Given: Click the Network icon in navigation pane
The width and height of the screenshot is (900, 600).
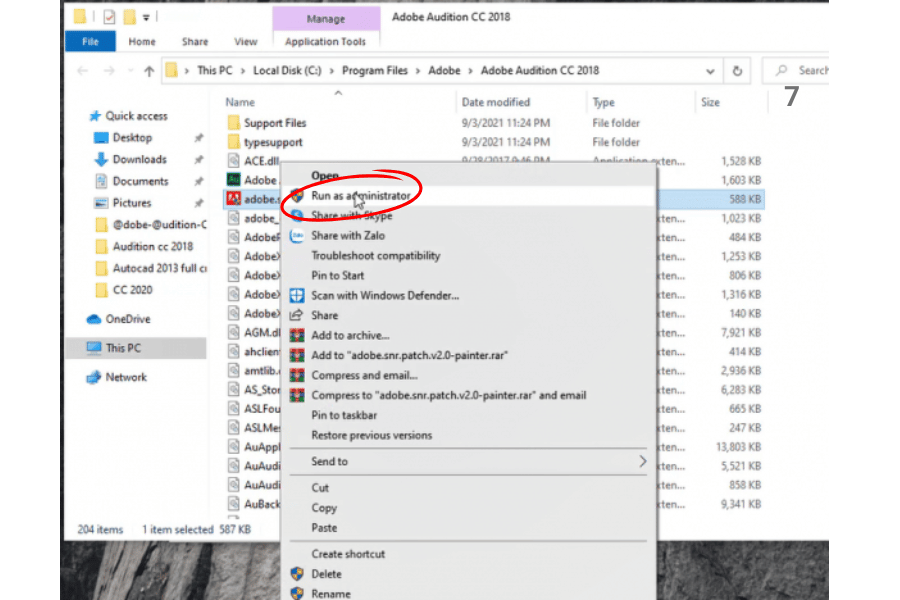Looking at the screenshot, I should 94,377.
